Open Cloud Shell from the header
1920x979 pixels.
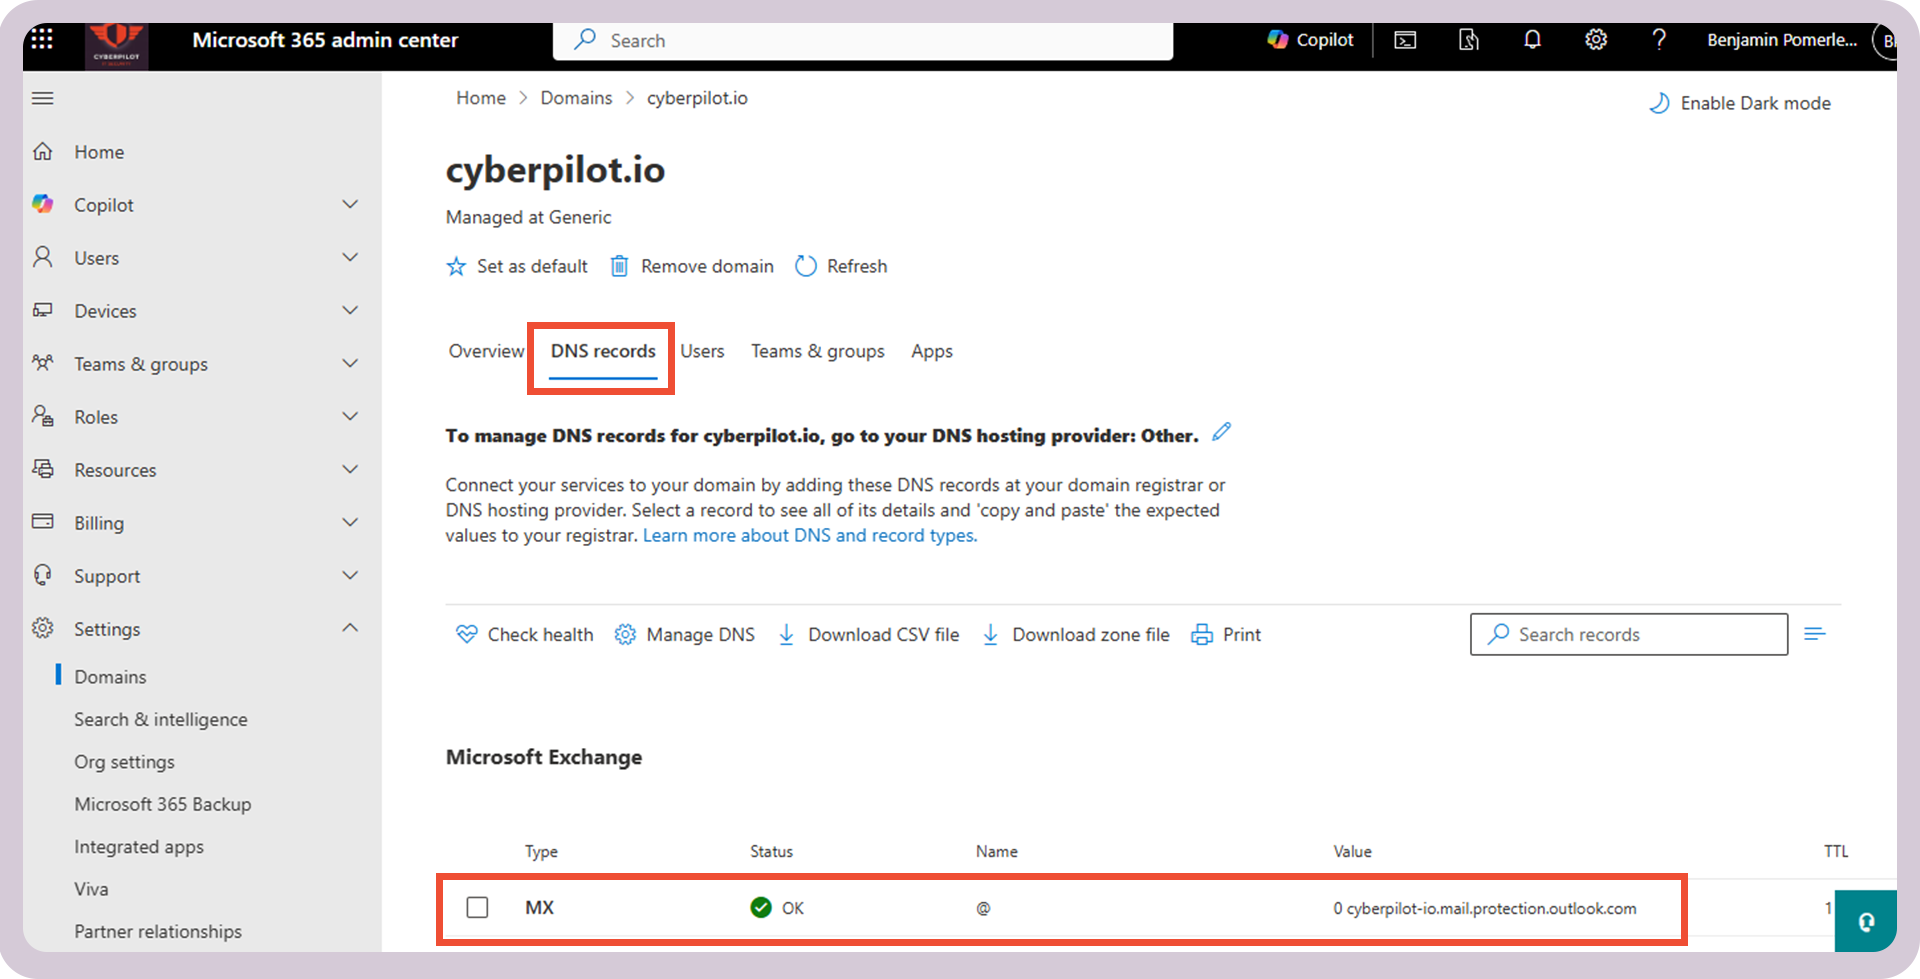point(1405,40)
